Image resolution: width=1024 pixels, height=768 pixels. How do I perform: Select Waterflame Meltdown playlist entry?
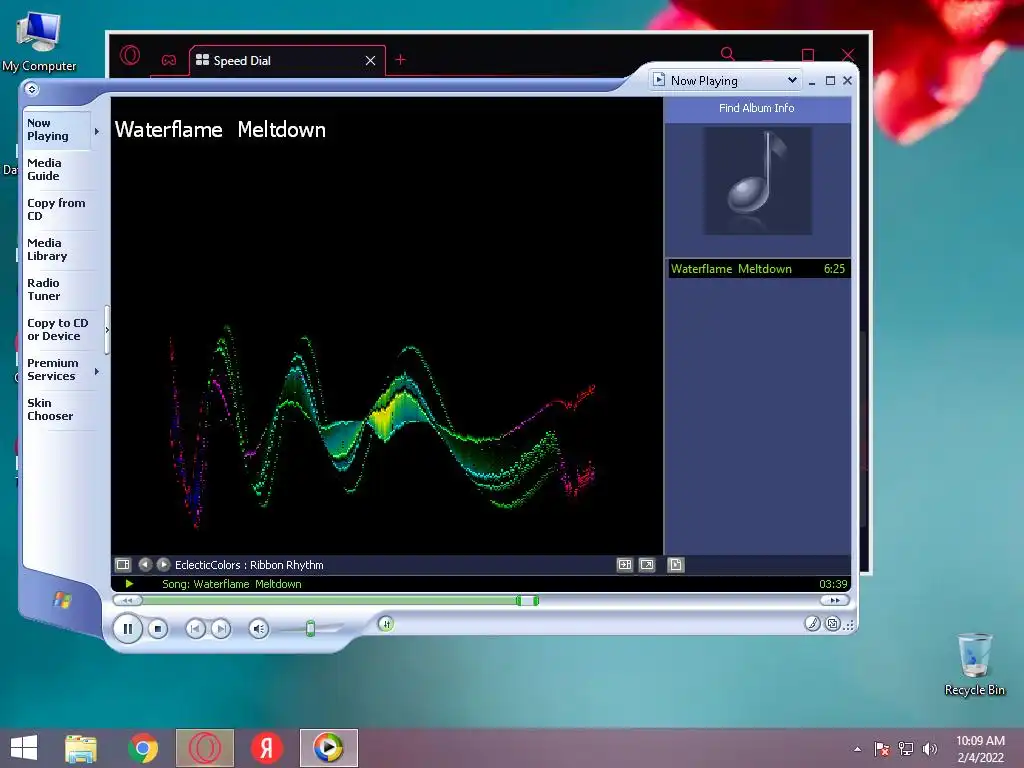pos(758,269)
